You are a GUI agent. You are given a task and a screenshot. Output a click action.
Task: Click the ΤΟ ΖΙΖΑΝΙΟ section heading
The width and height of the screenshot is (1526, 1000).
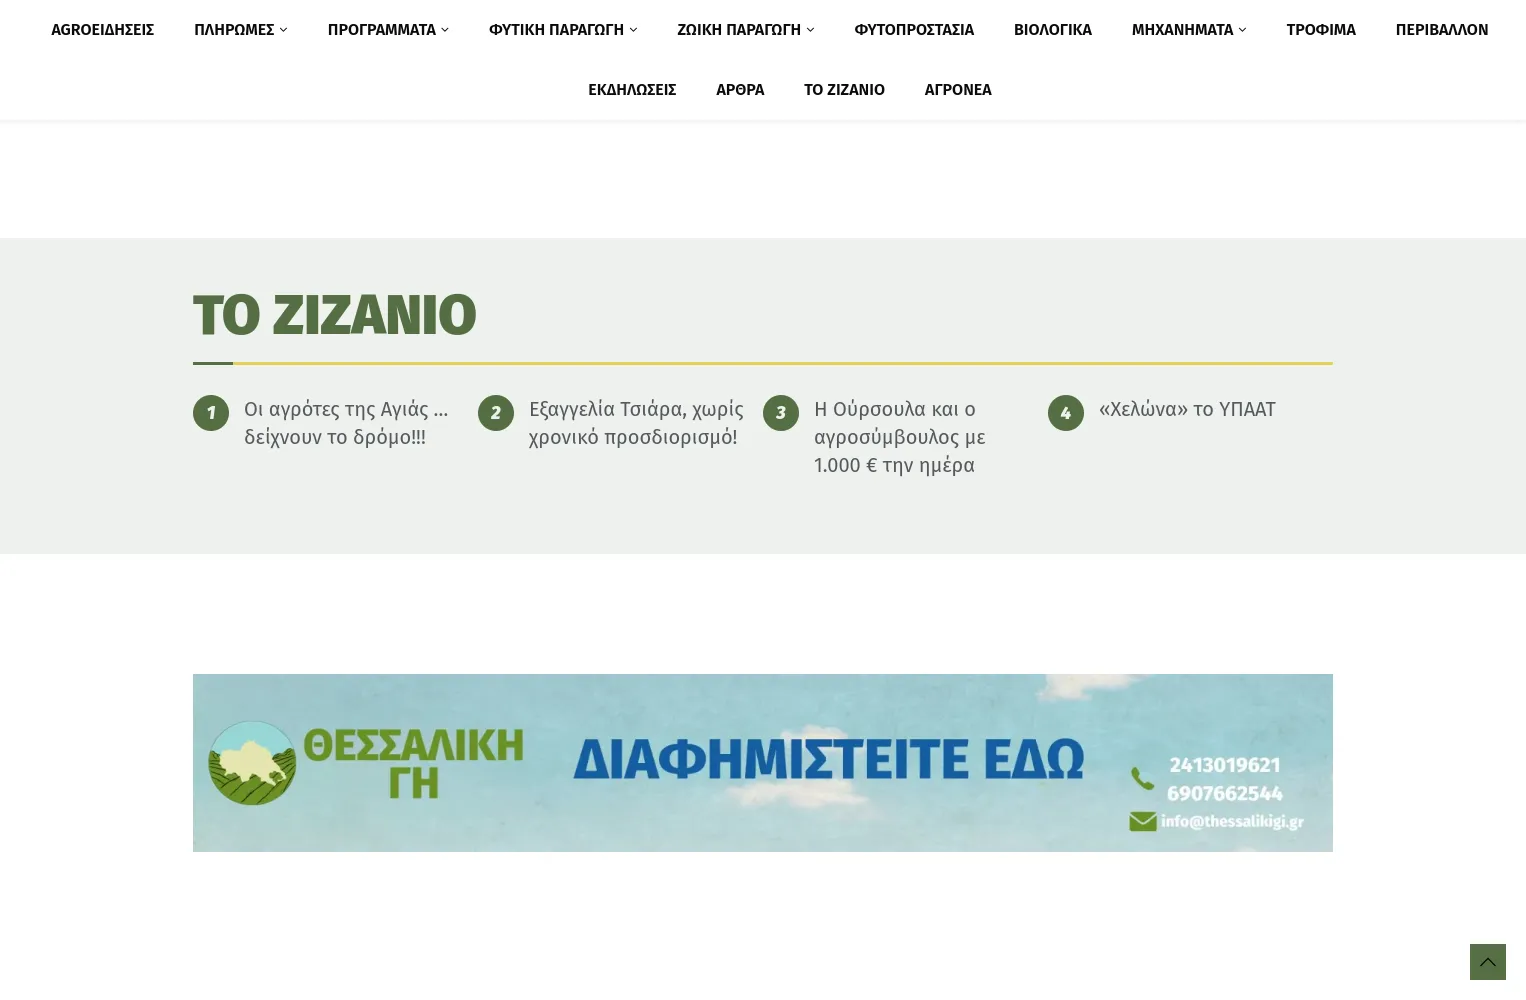coord(334,315)
